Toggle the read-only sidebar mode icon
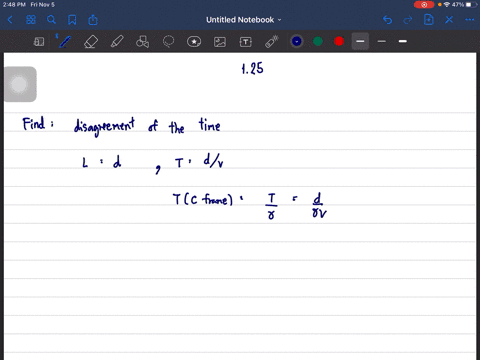The image size is (480, 360). tap(39, 42)
